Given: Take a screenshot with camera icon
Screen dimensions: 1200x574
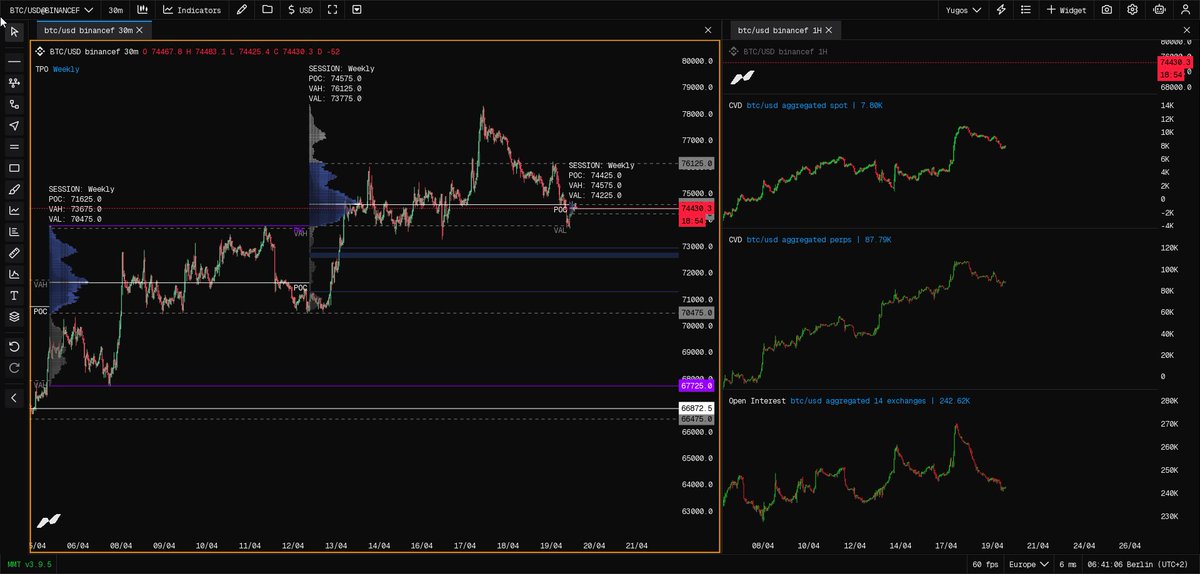Looking at the screenshot, I should point(1107,9).
